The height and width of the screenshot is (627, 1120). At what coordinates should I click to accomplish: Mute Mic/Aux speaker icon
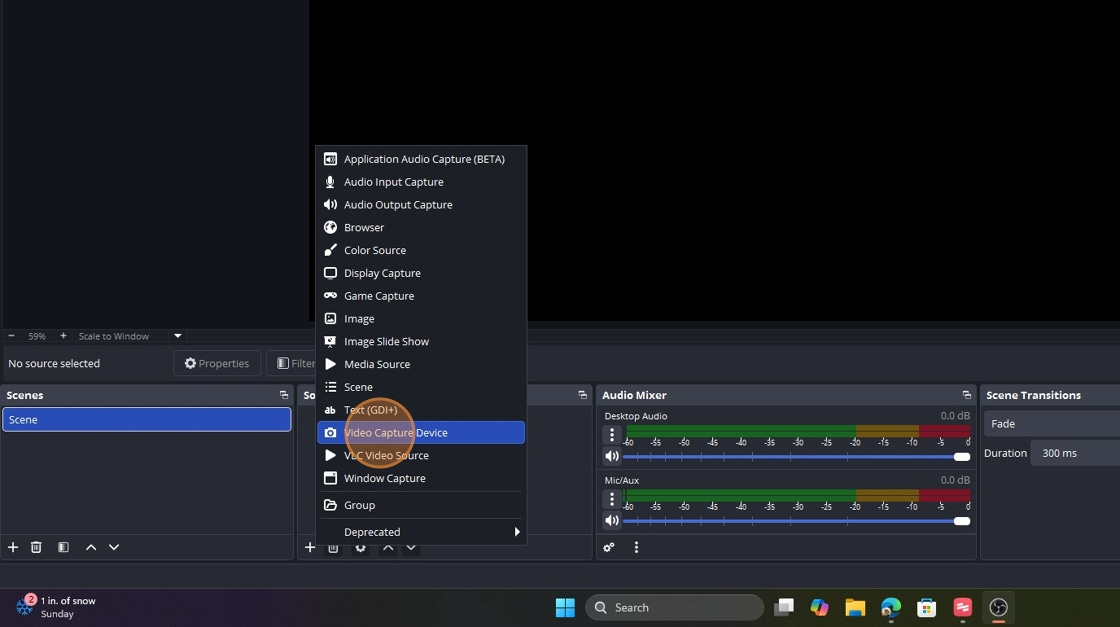click(612, 521)
